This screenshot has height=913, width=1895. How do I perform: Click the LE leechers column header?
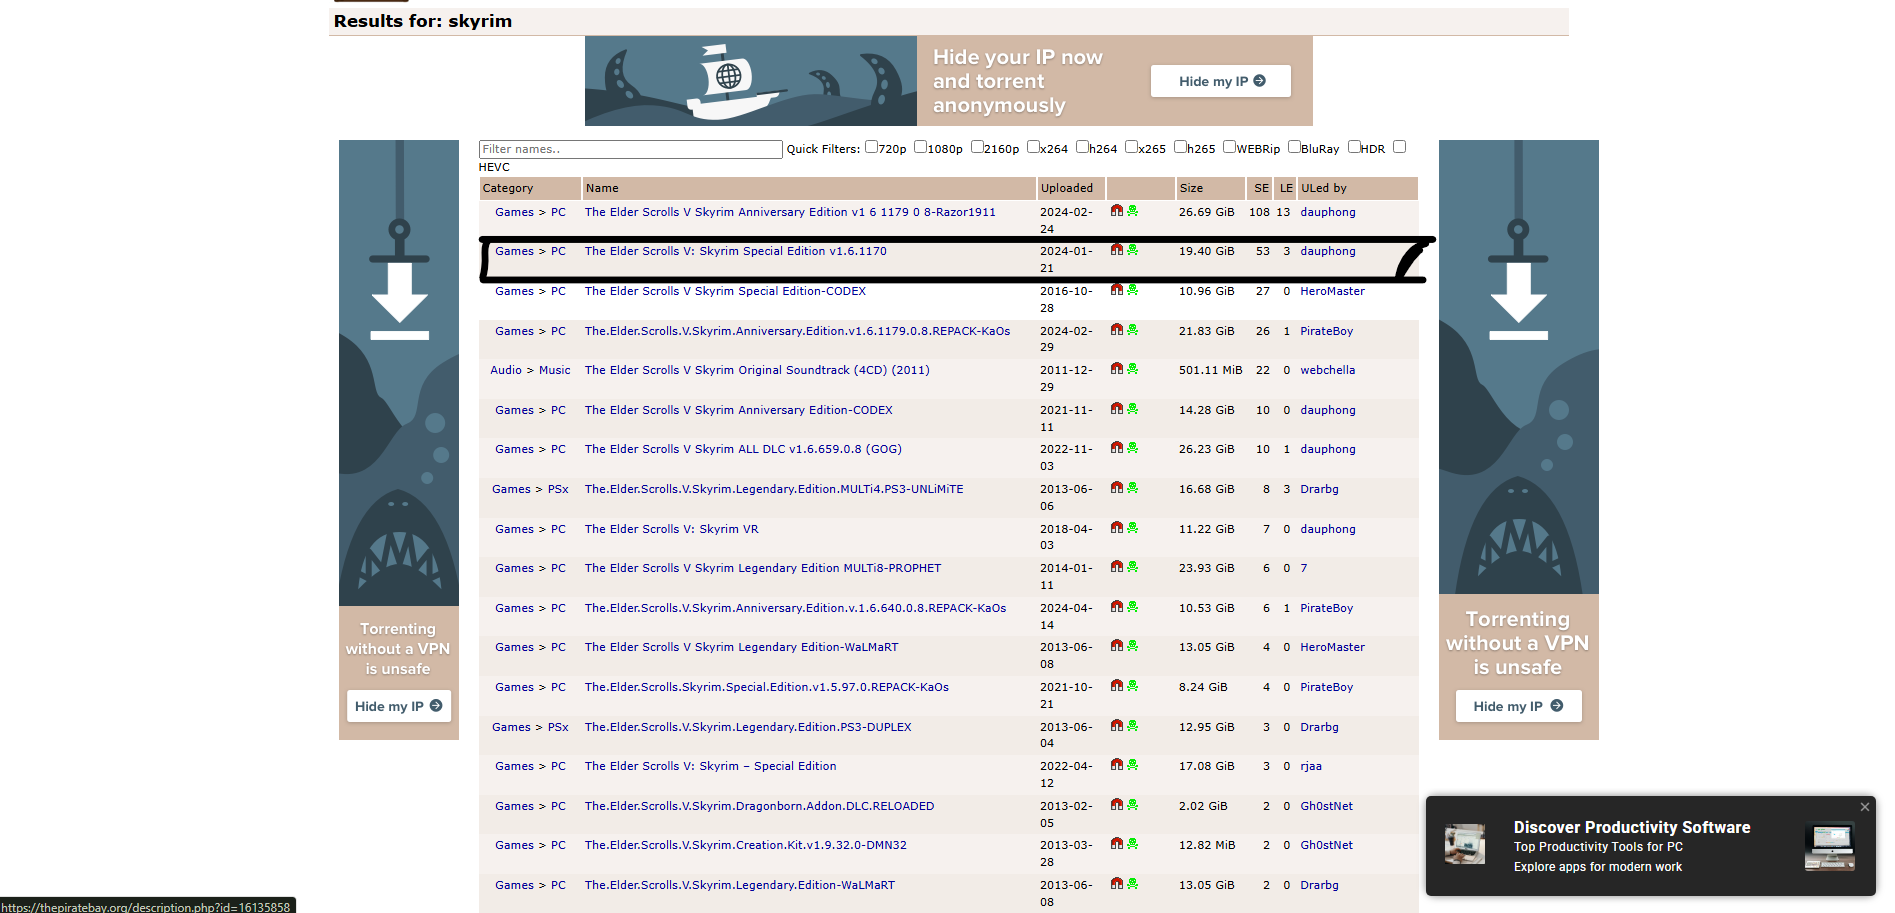[1286, 188]
